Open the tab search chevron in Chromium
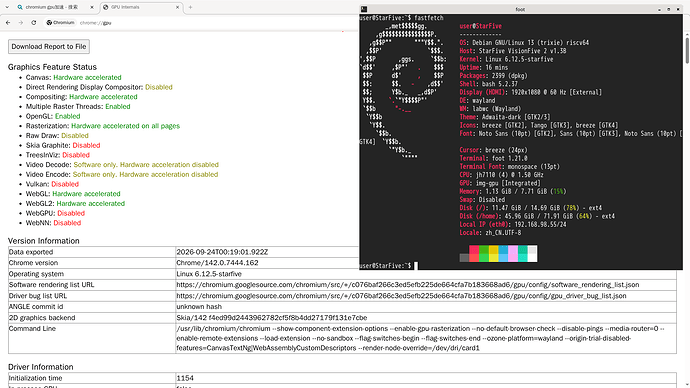The image size is (690, 388). tap(7, 7)
